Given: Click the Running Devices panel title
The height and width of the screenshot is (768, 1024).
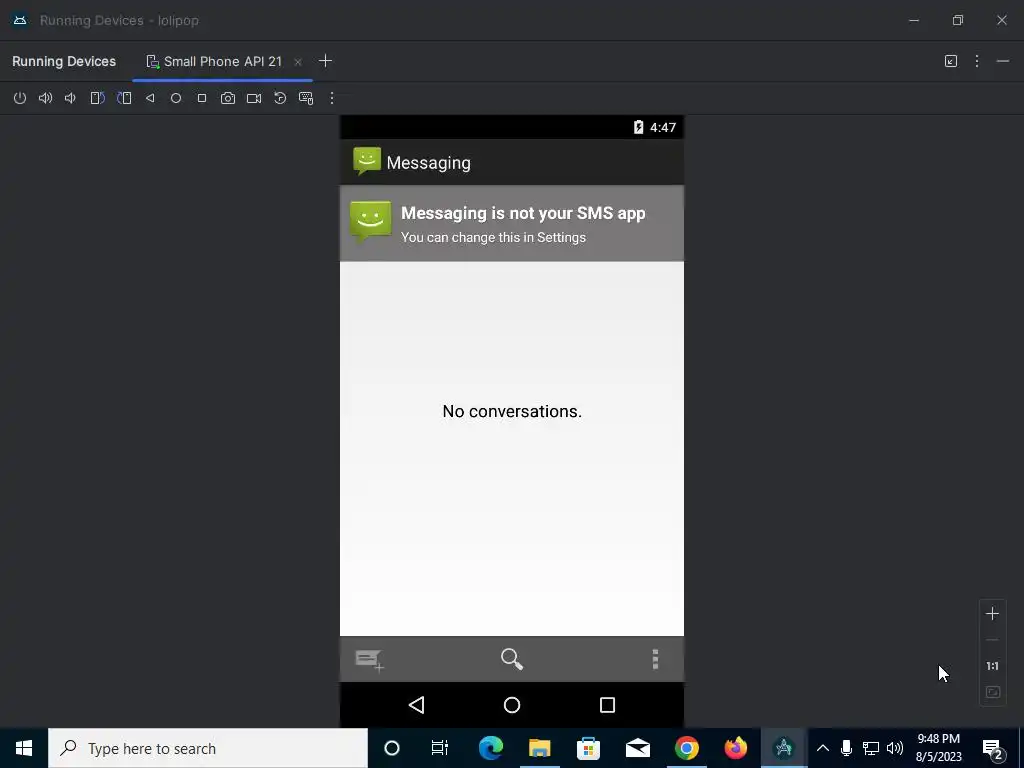Looking at the screenshot, I should point(64,61).
